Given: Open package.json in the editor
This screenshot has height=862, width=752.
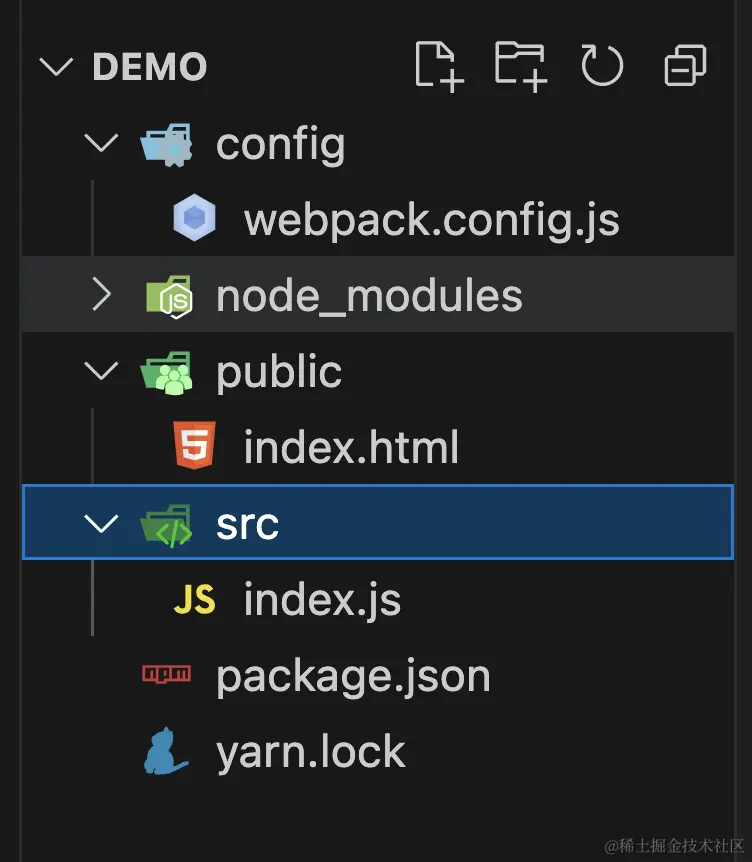Looking at the screenshot, I should pyautogui.click(x=353, y=676).
